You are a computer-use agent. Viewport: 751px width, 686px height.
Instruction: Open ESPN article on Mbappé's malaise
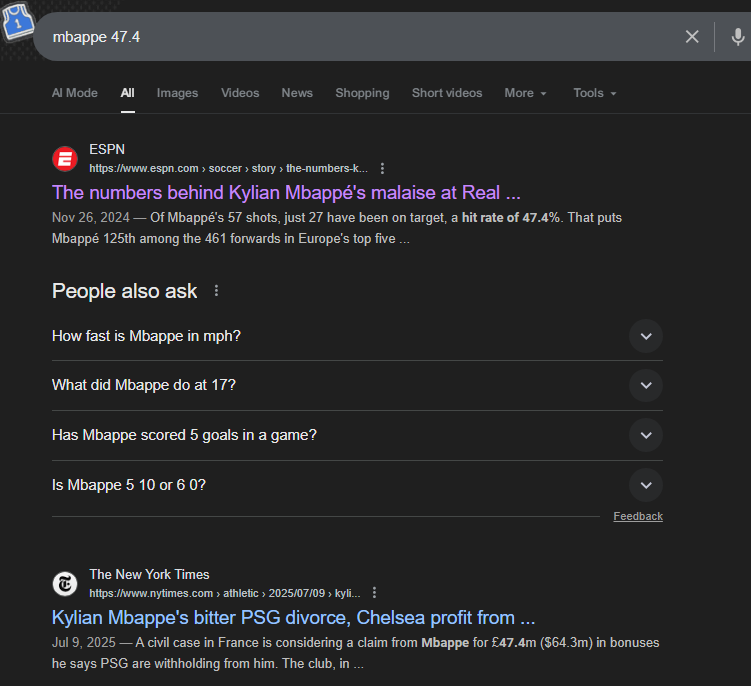pos(286,193)
